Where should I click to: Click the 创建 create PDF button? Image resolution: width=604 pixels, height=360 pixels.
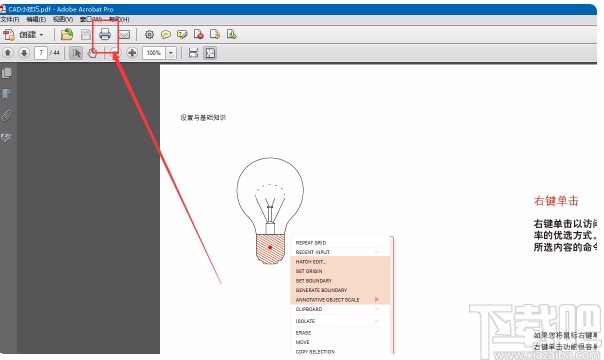click(x=23, y=35)
